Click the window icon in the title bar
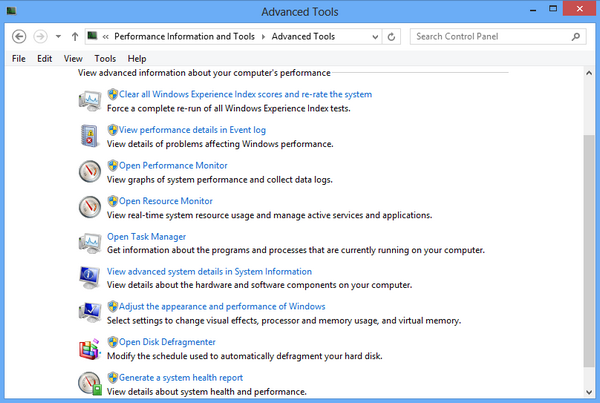This screenshot has width=600, height=403. pyautogui.click(x=11, y=11)
